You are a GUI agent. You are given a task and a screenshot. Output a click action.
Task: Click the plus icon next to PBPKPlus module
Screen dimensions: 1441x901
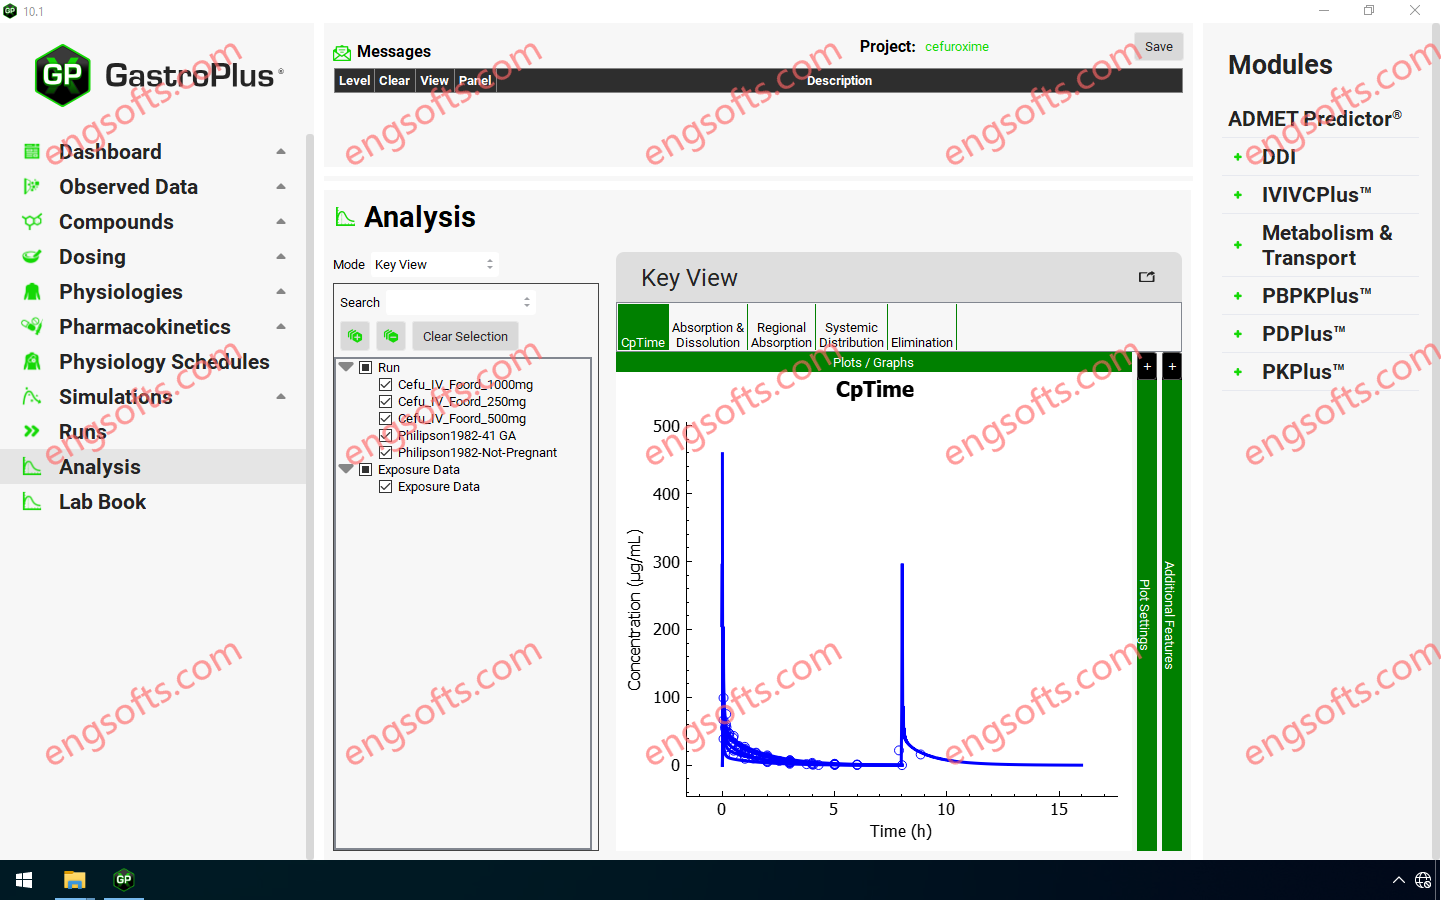click(1237, 296)
